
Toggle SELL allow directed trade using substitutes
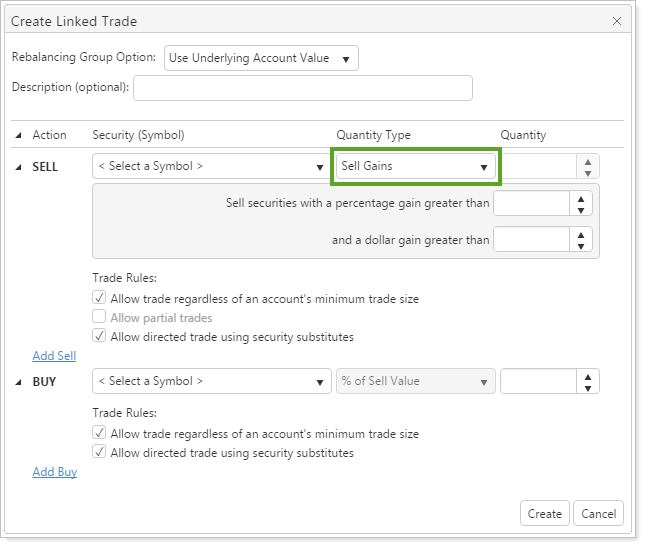point(99,337)
